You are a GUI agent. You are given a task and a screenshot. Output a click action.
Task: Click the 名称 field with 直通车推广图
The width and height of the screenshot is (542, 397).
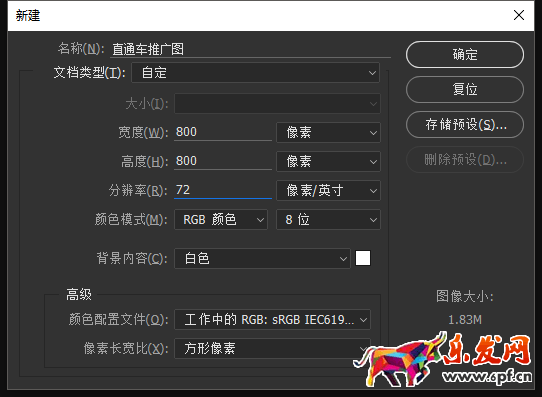[251, 49]
